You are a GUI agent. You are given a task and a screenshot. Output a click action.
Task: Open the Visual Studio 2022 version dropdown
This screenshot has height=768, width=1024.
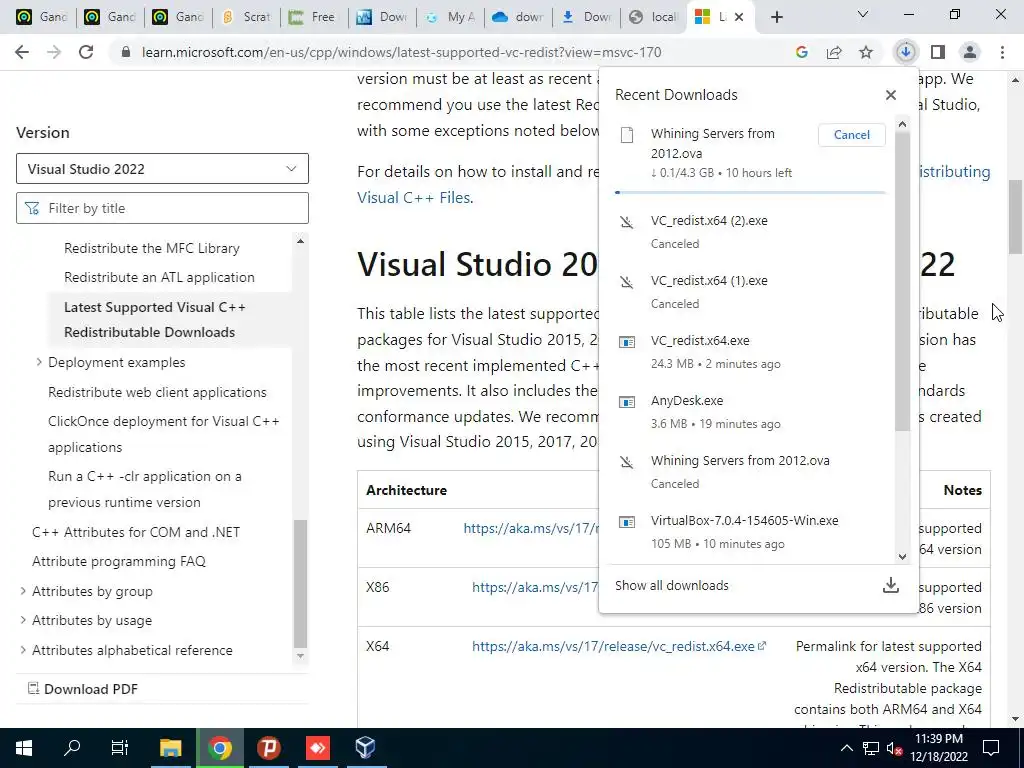coord(162,168)
